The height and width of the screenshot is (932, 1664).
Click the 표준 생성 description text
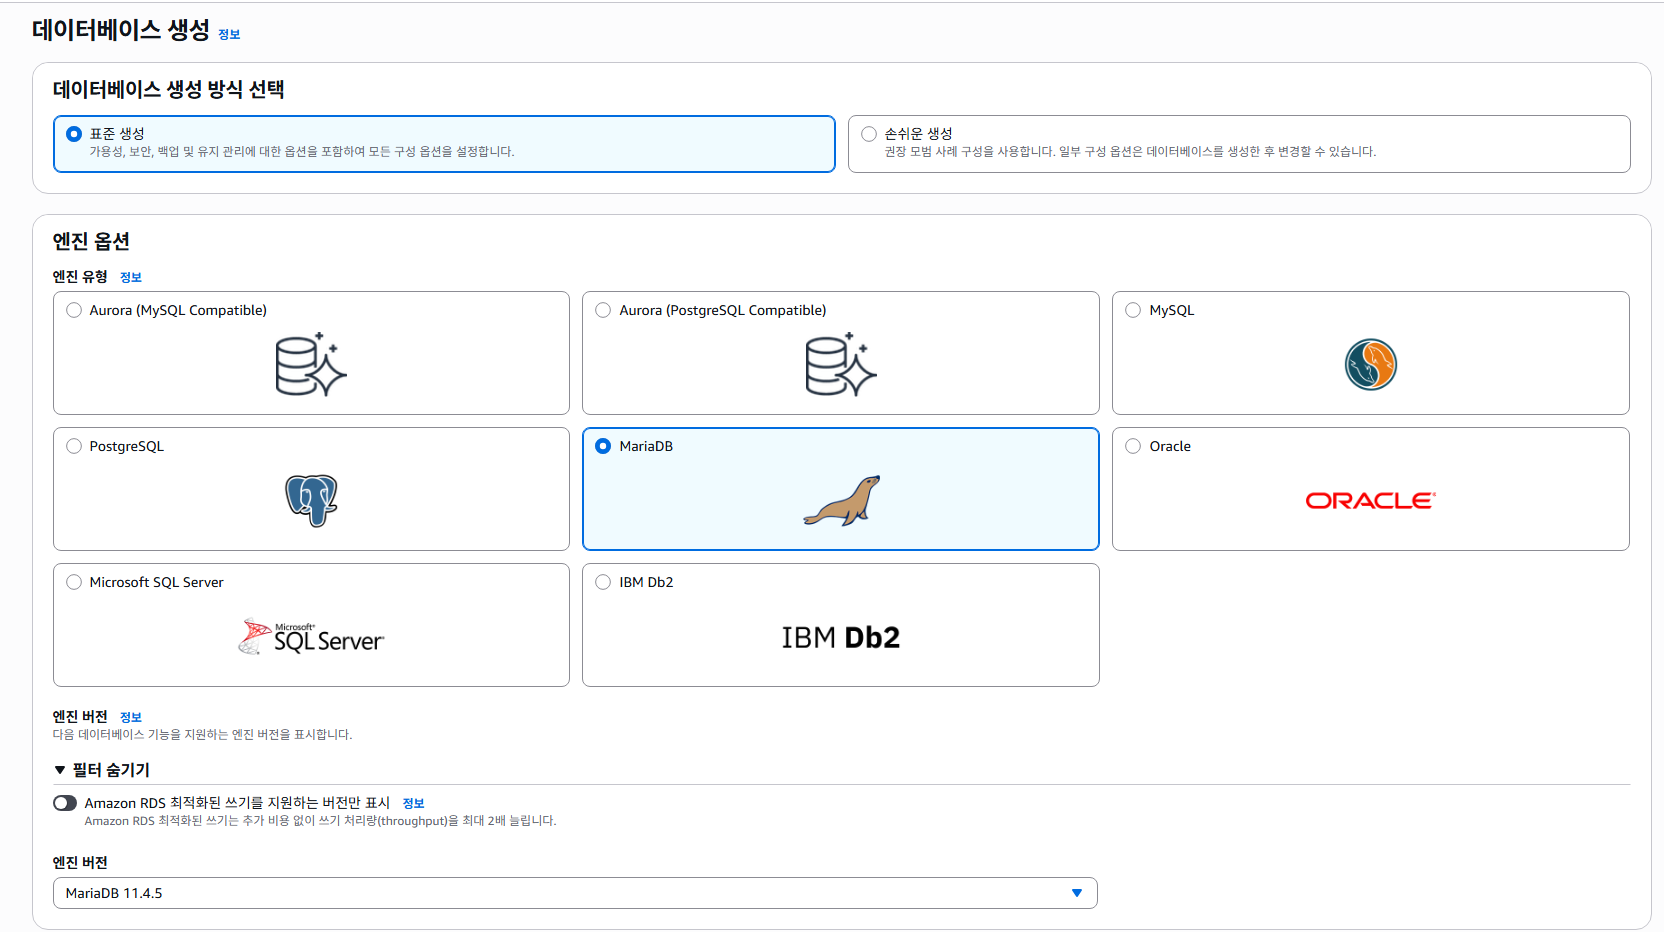[x=302, y=152]
